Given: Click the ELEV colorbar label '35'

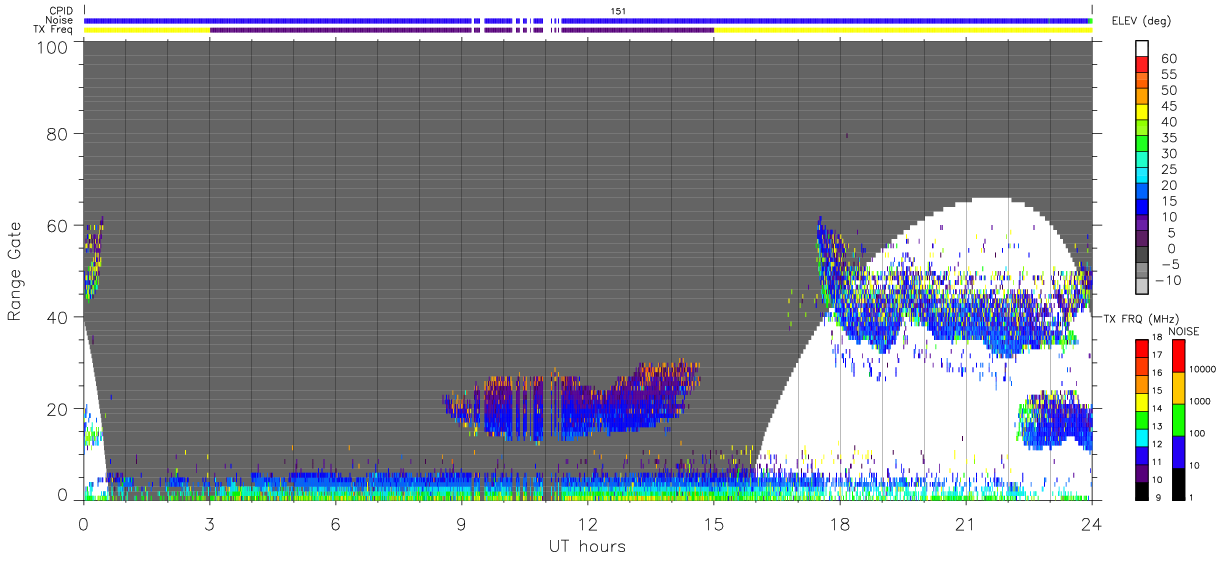Looking at the screenshot, I should point(1167,138).
